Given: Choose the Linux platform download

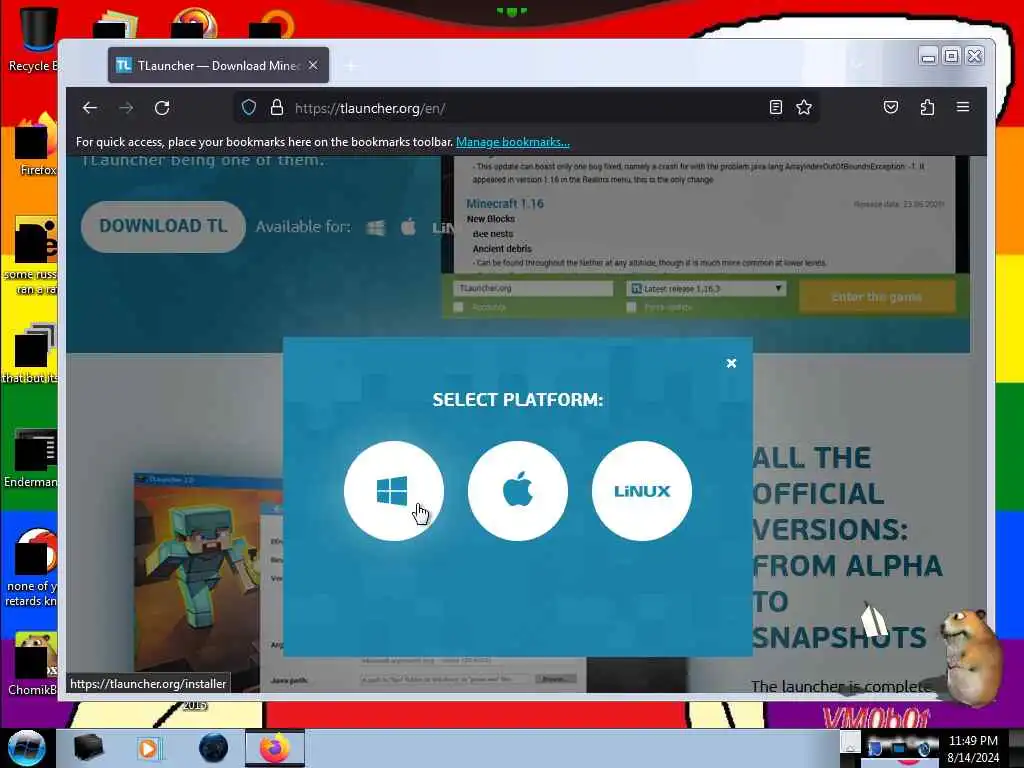Looking at the screenshot, I should 641,490.
